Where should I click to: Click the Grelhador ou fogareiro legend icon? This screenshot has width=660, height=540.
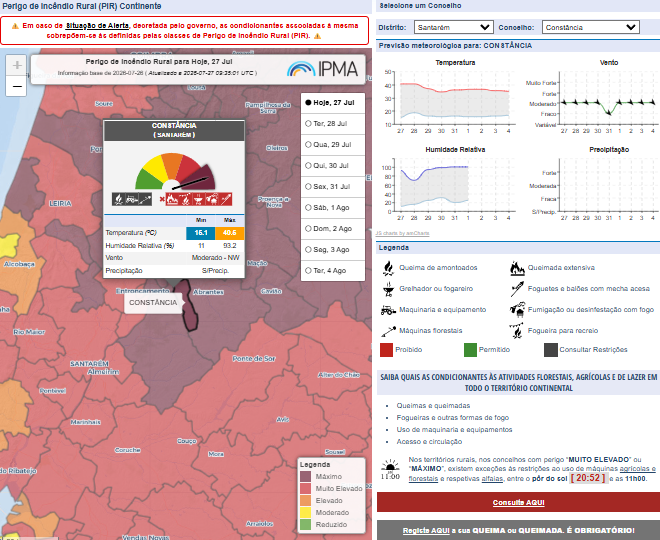pos(389,289)
